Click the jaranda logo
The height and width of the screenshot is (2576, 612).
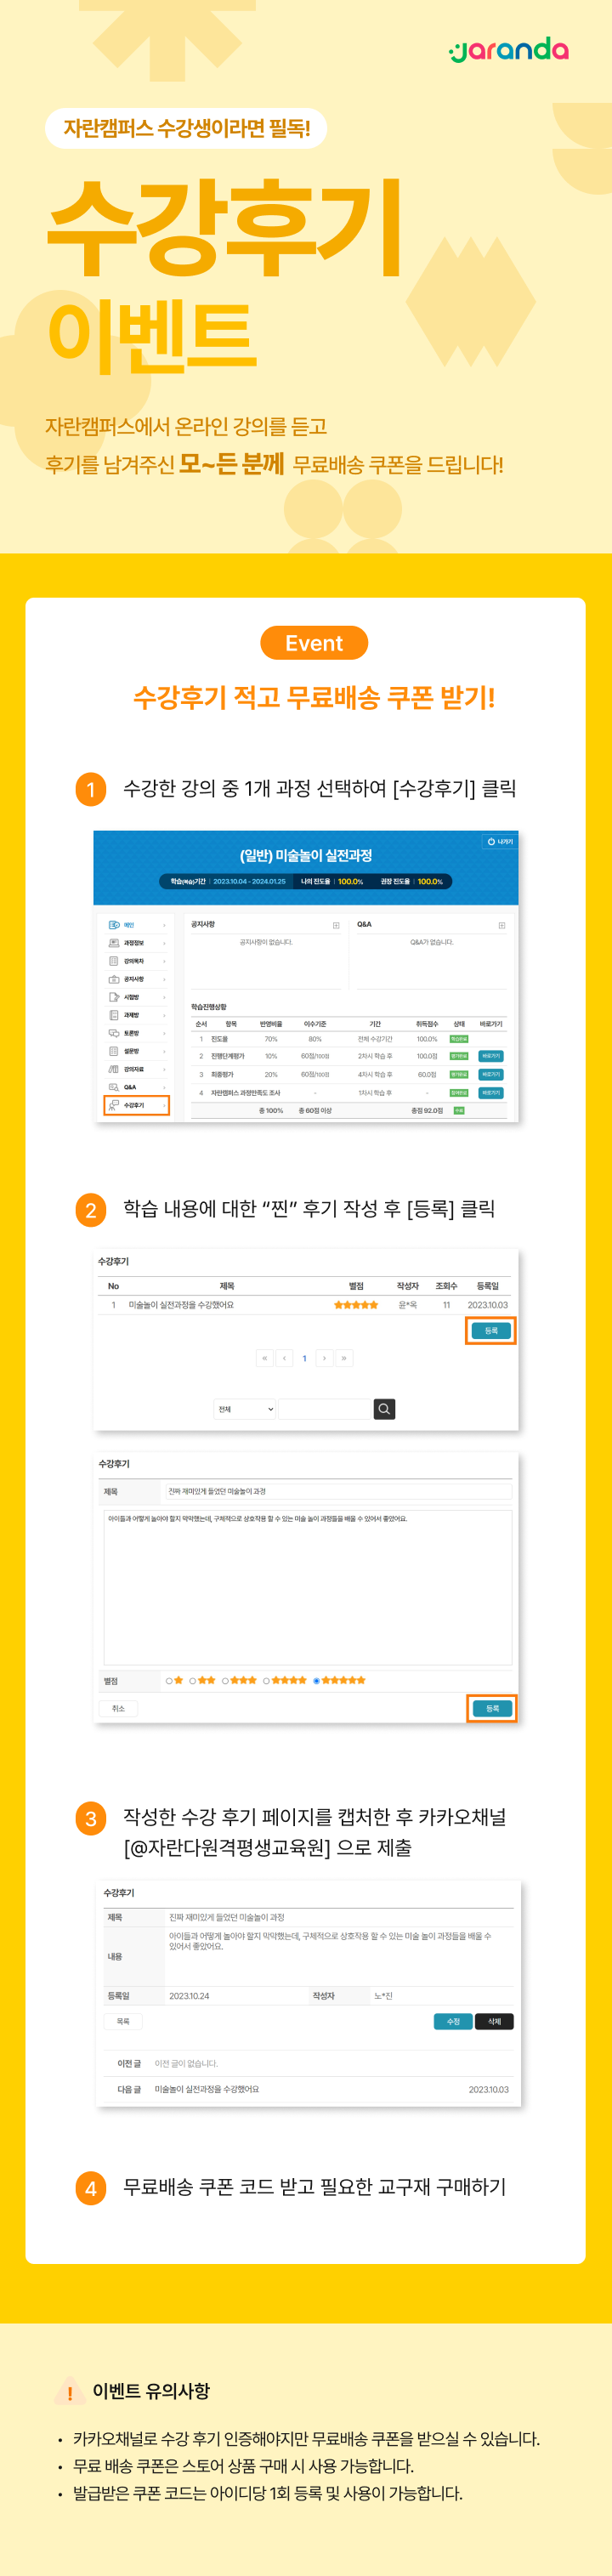508,50
